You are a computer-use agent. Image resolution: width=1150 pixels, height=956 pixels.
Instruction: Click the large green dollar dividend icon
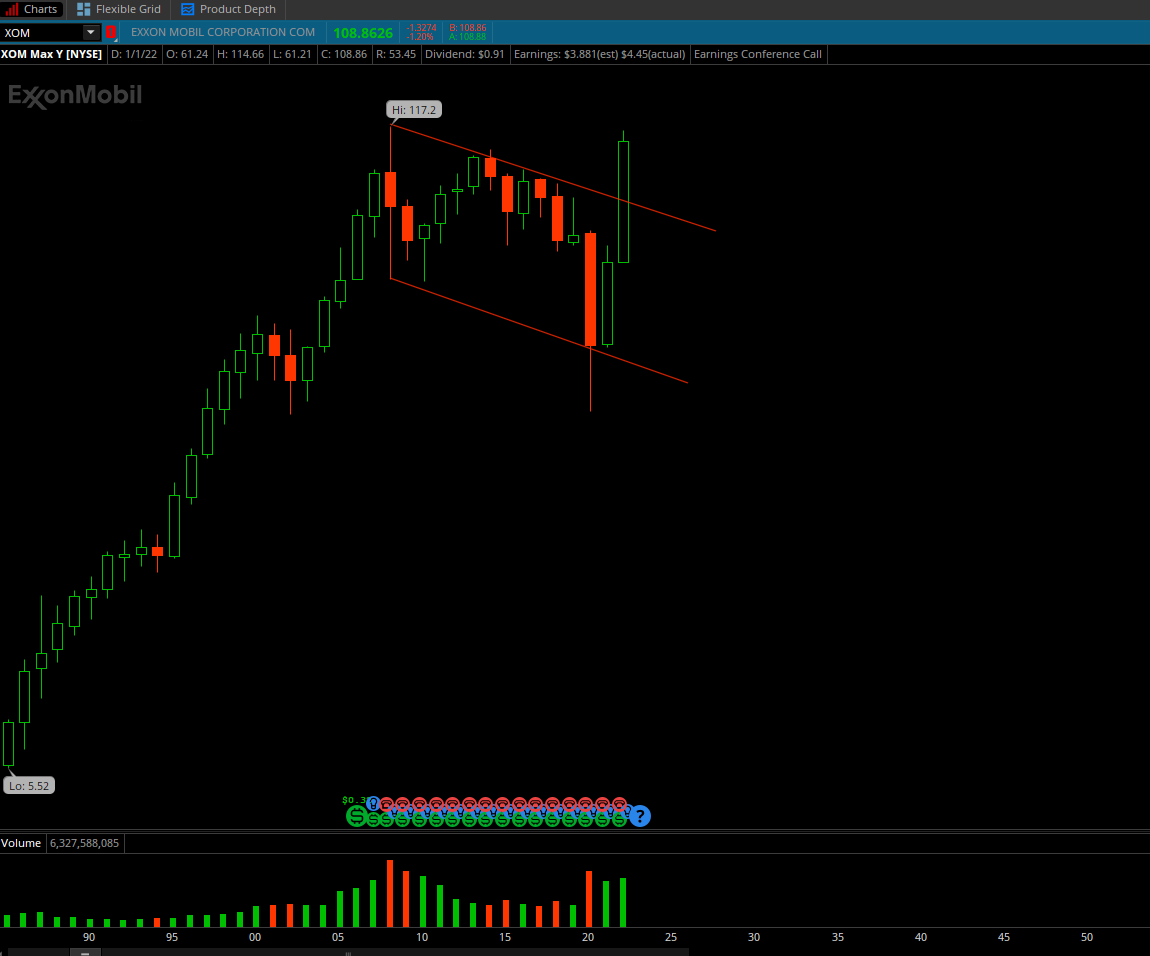point(356,816)
